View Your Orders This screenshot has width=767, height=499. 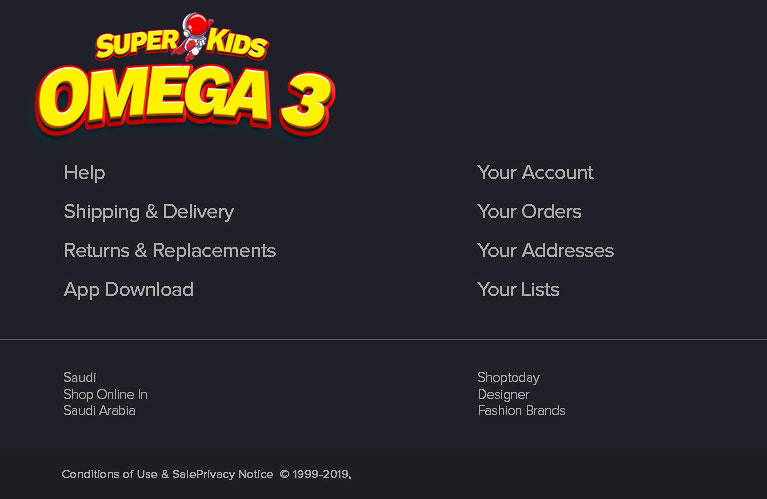(x=529, y=211)
